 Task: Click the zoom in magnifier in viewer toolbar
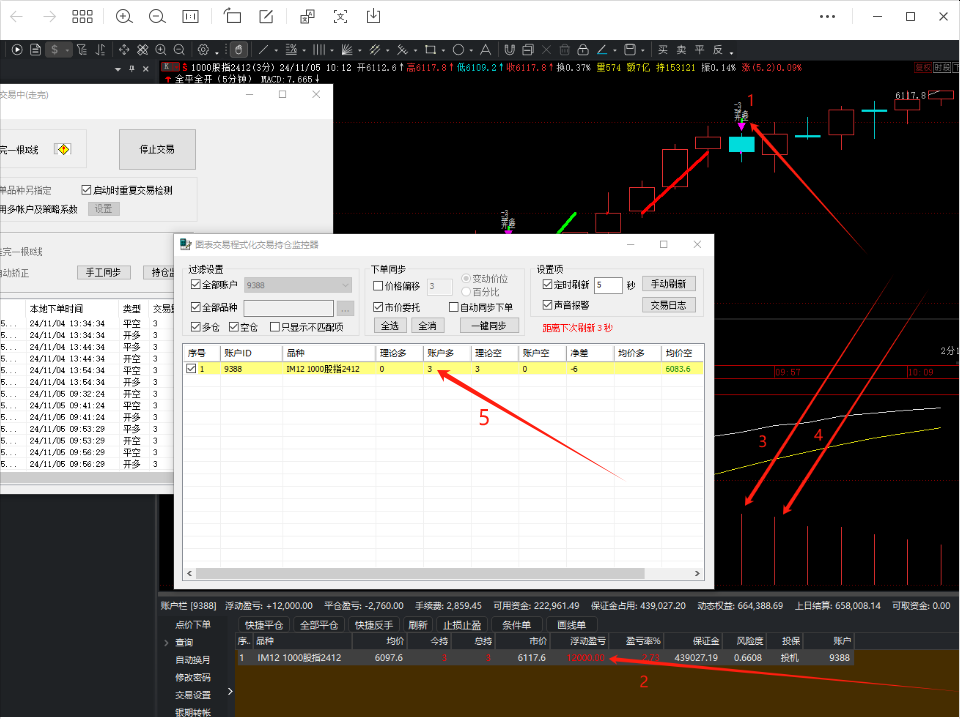124,17
